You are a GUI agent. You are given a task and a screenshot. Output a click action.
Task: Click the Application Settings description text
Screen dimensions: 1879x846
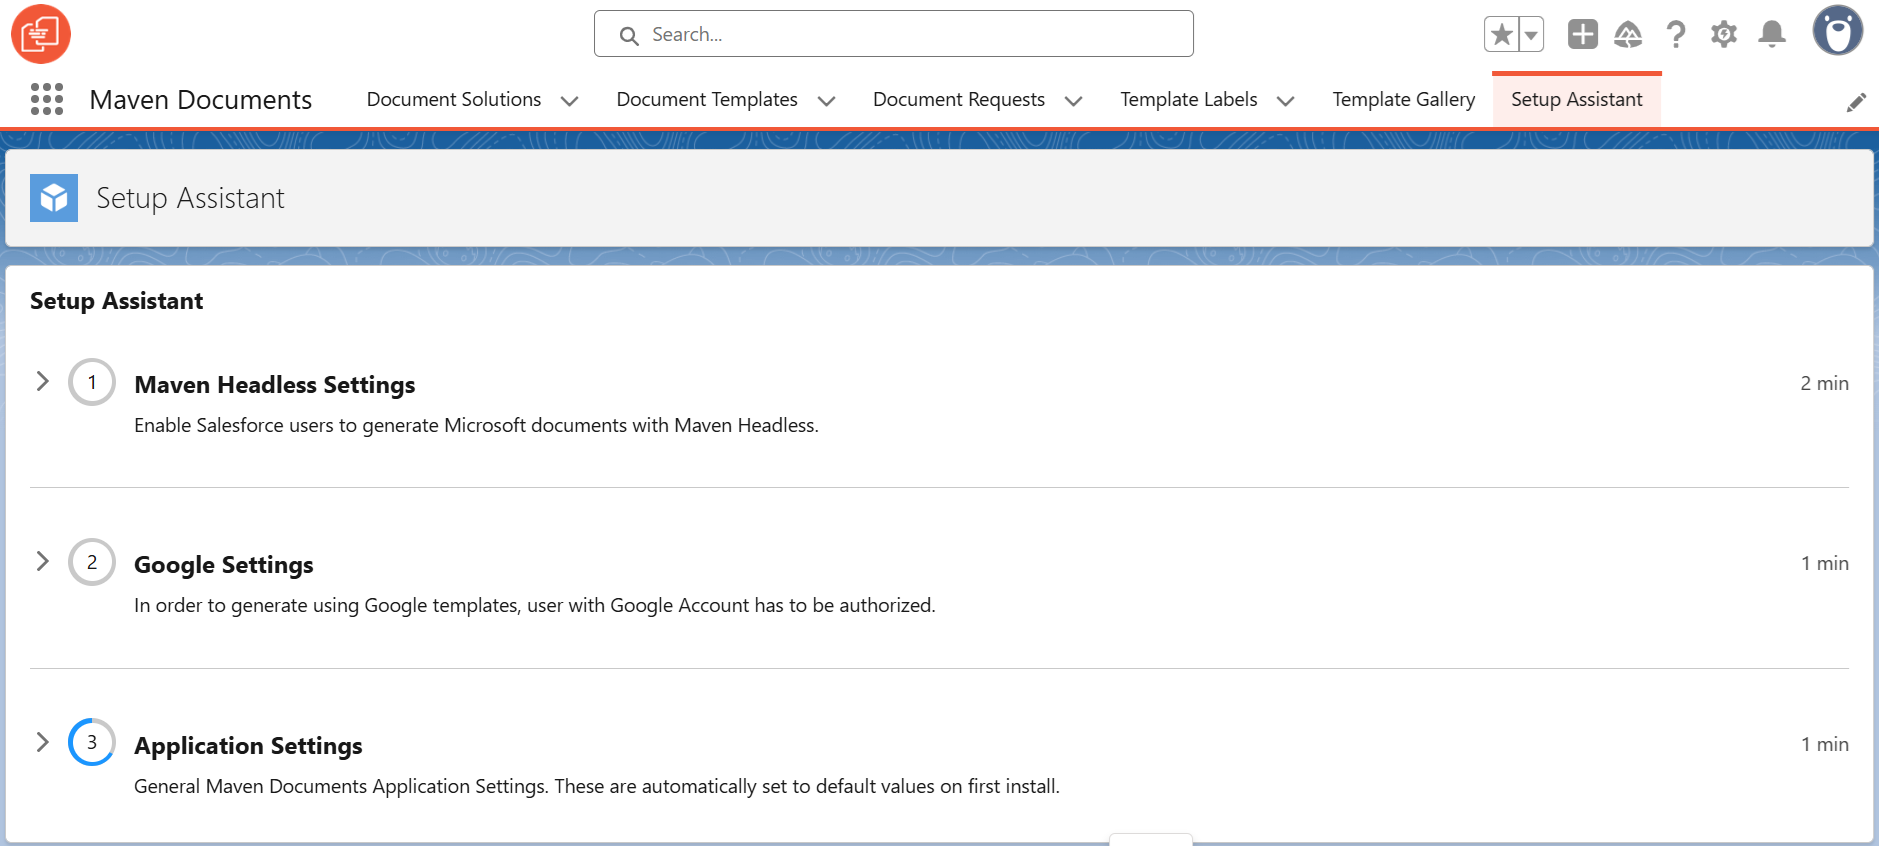597,786
